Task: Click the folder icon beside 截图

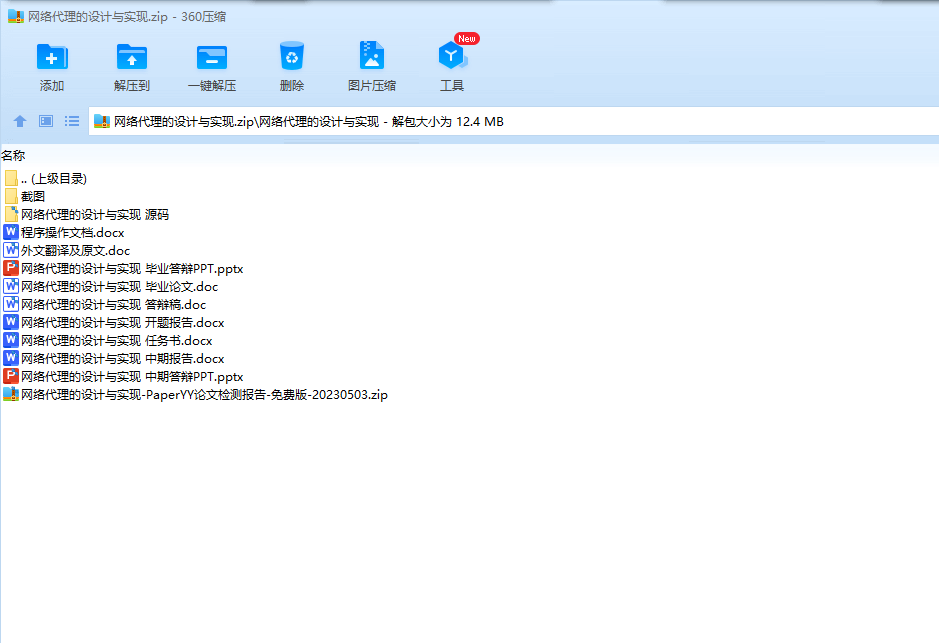Action: (11, 196)
